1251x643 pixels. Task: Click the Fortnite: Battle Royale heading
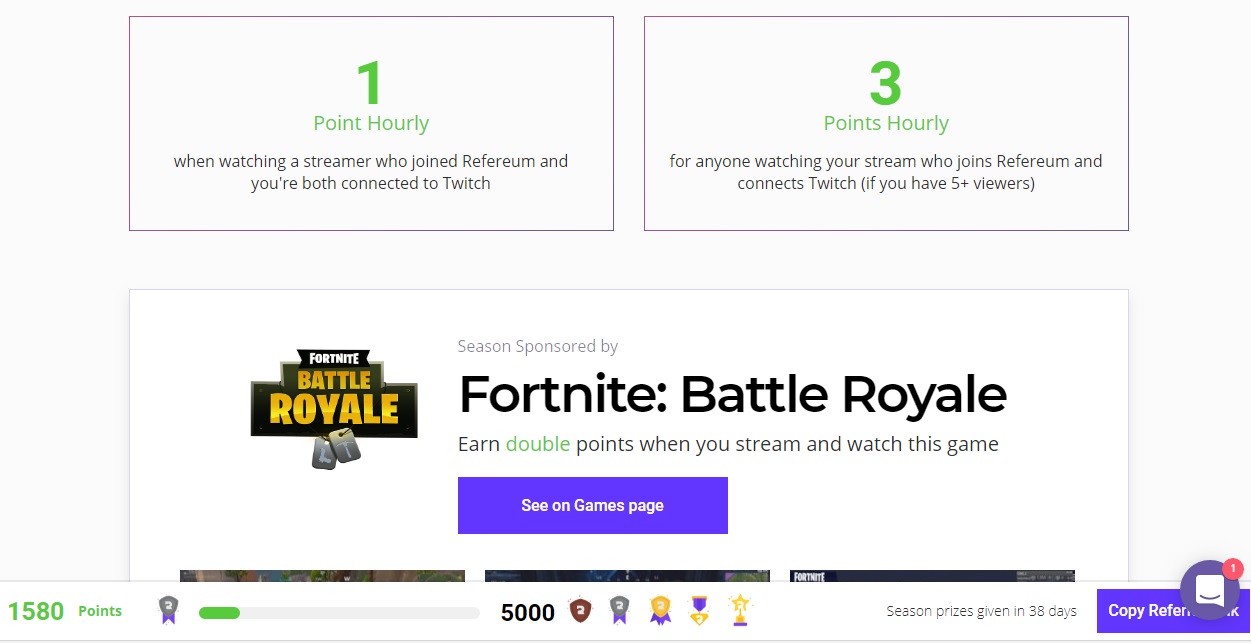(x=732, y=394)
